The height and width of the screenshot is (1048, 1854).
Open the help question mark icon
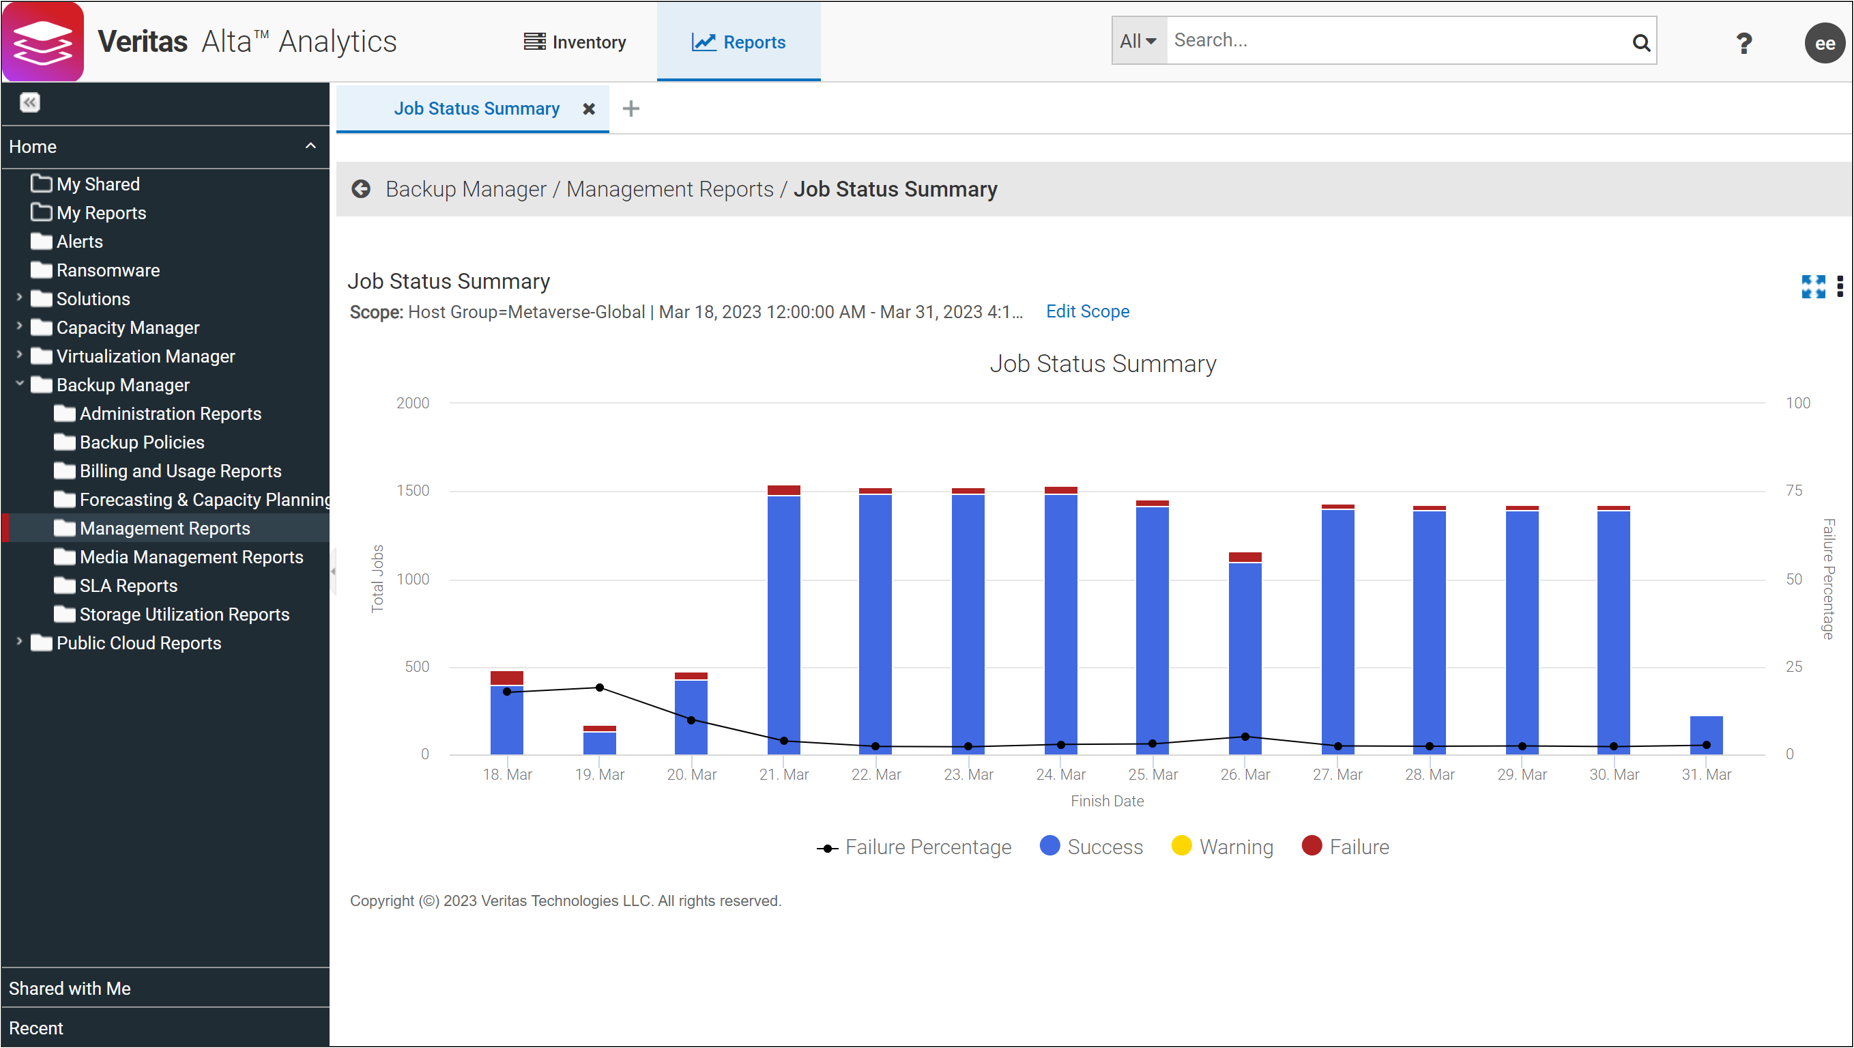1744,43
